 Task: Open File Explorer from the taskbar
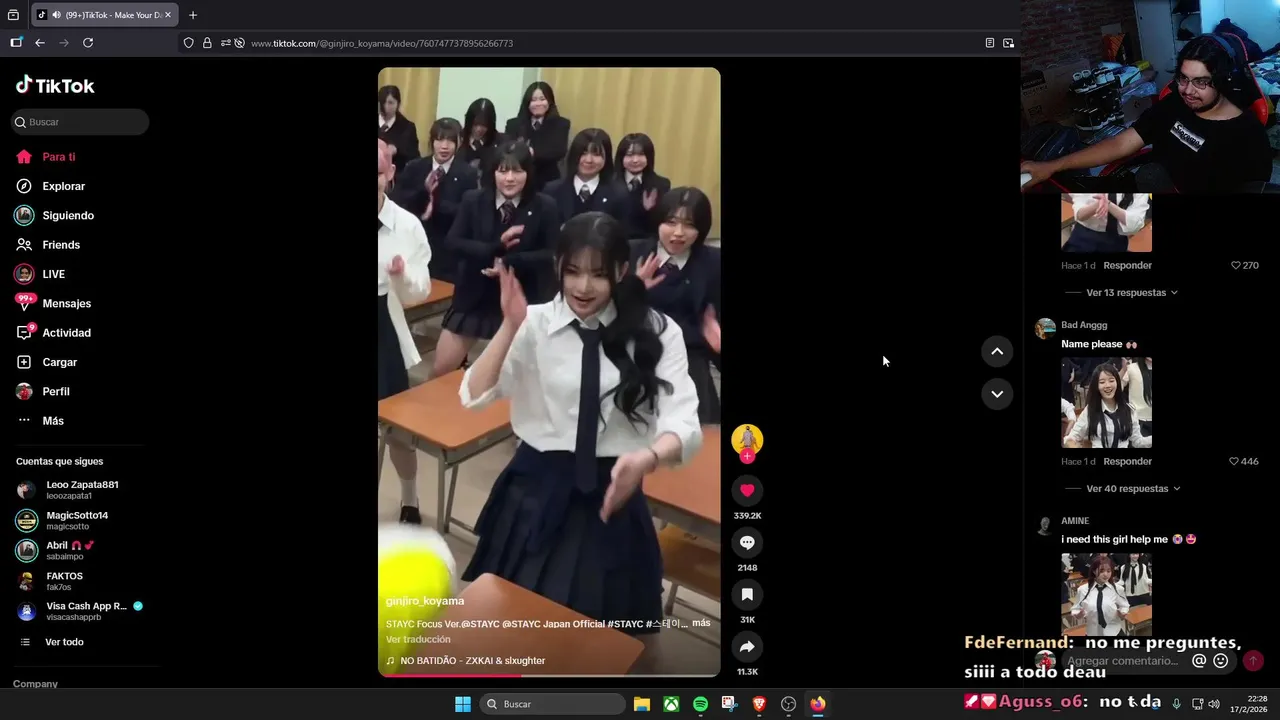click(642, 704)
